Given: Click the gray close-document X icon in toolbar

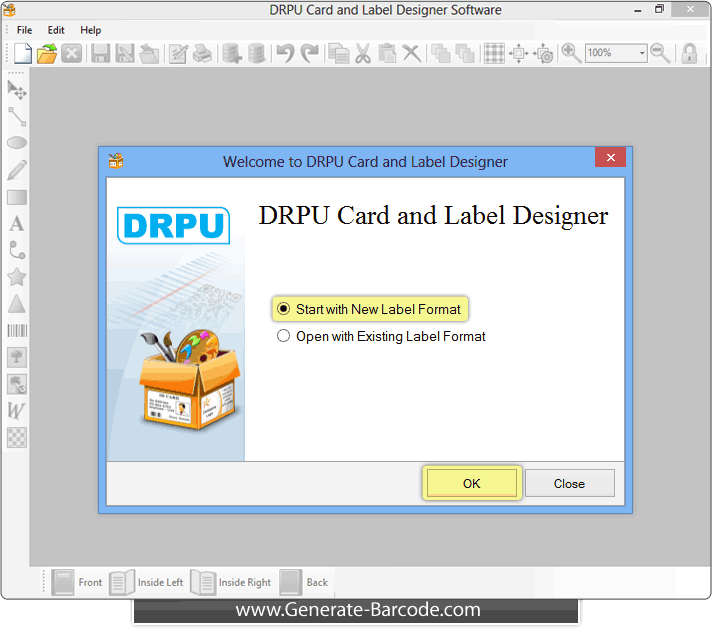Looking at the screenshot, I should click(x=72, y=53).
